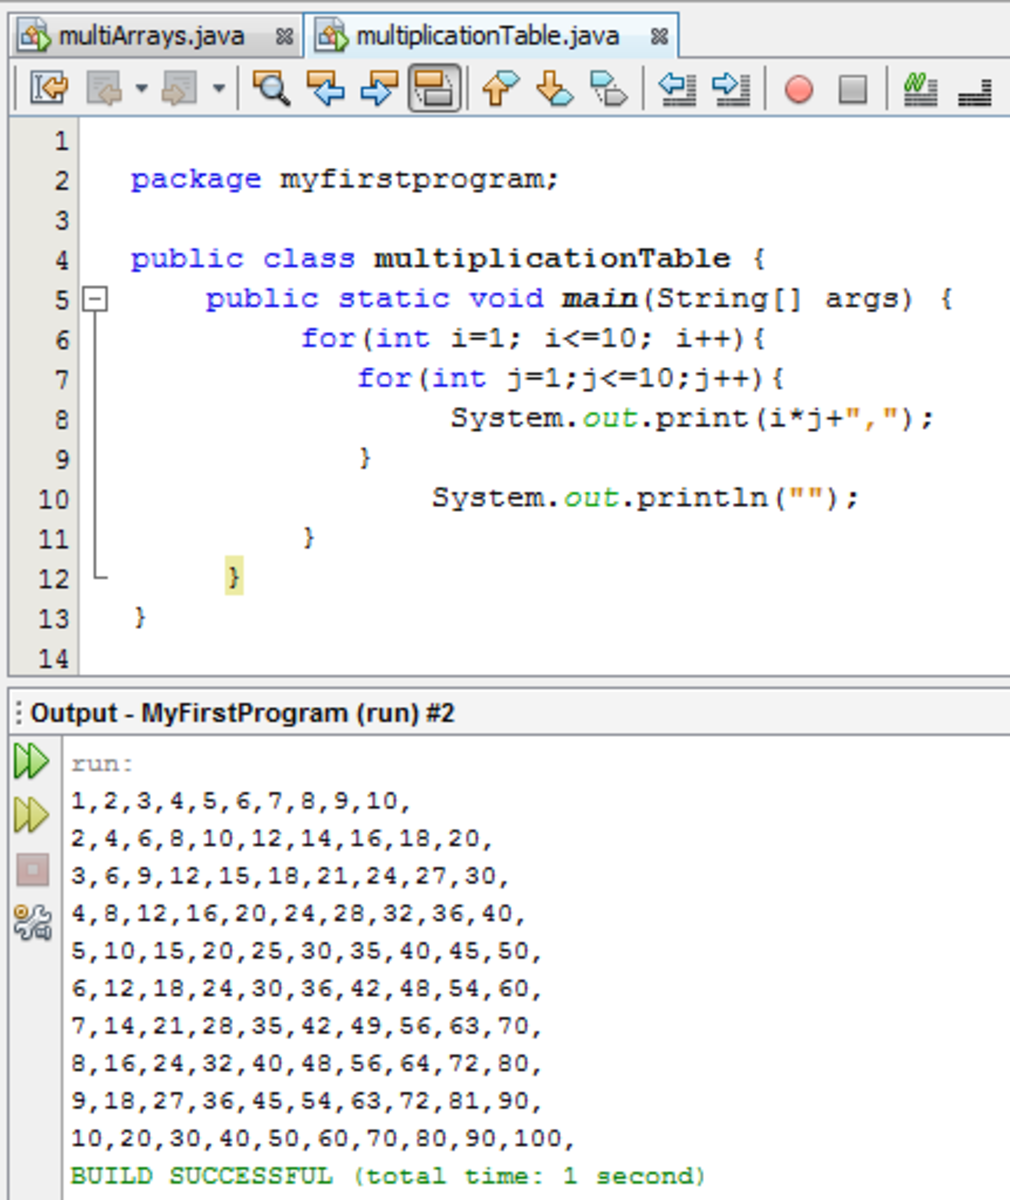Go to the next bookmark

tap(554, 89)
